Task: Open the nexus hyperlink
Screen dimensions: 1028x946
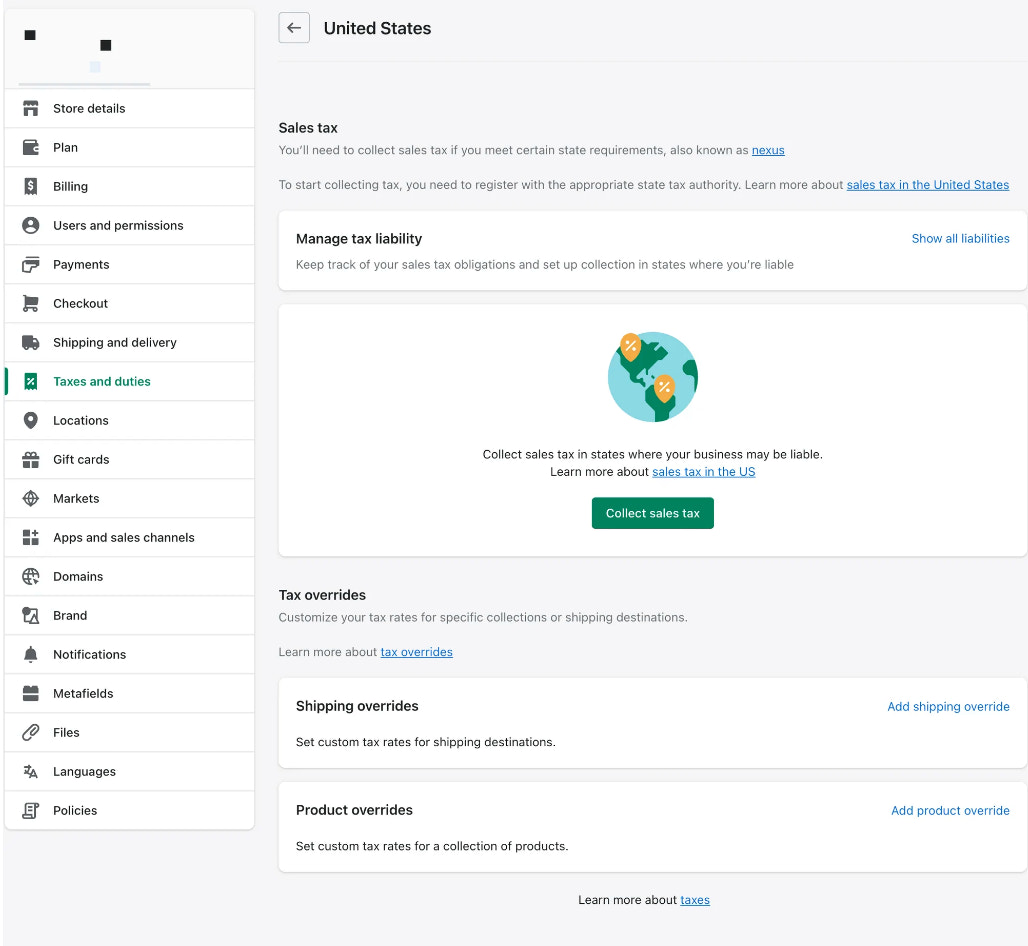Action: (768, 150)
